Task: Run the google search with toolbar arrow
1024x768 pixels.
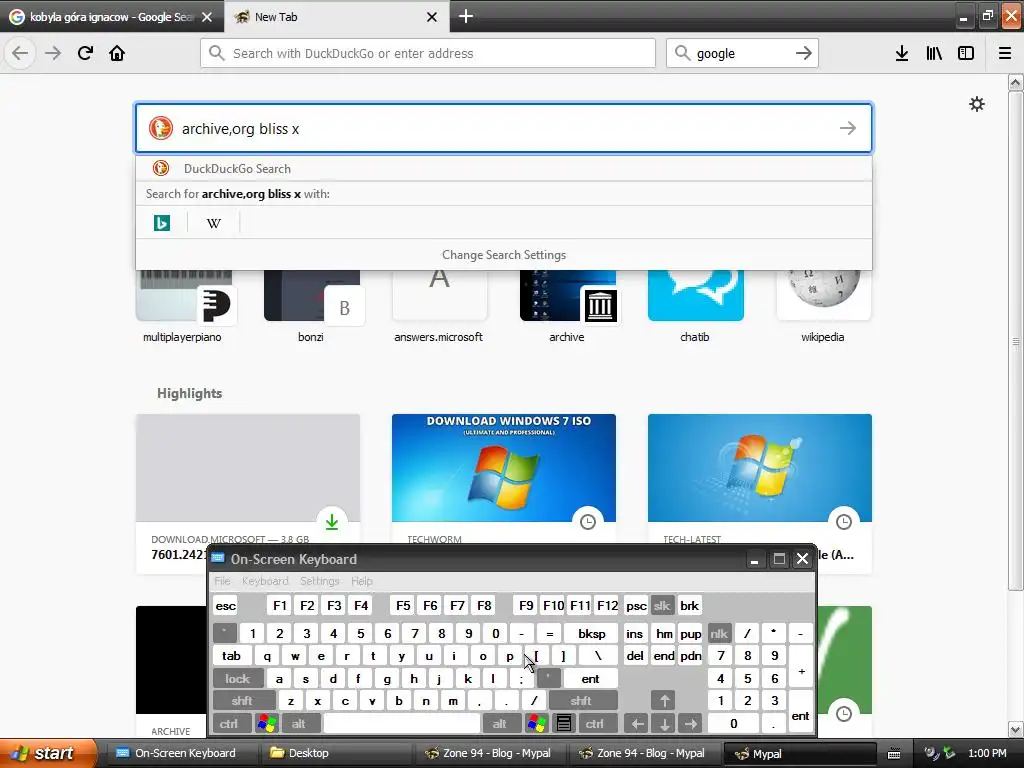Action: (804, 53)
